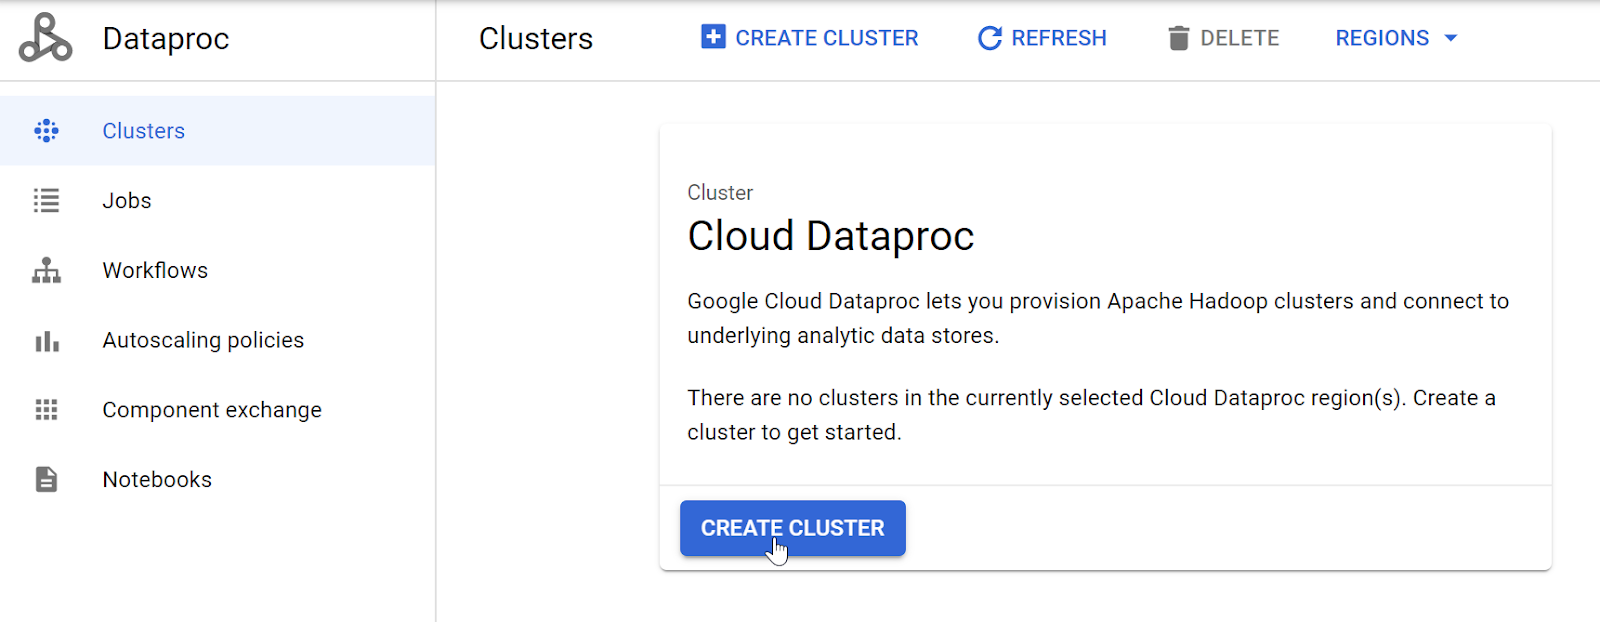The height and width of the screenshot is (622, 1600).
Task: Click Create Cluster text in the top toolbar
Action: 827,38
